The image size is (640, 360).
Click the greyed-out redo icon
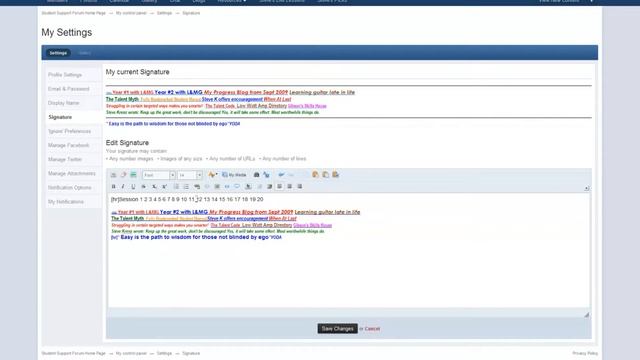(291, 175)
